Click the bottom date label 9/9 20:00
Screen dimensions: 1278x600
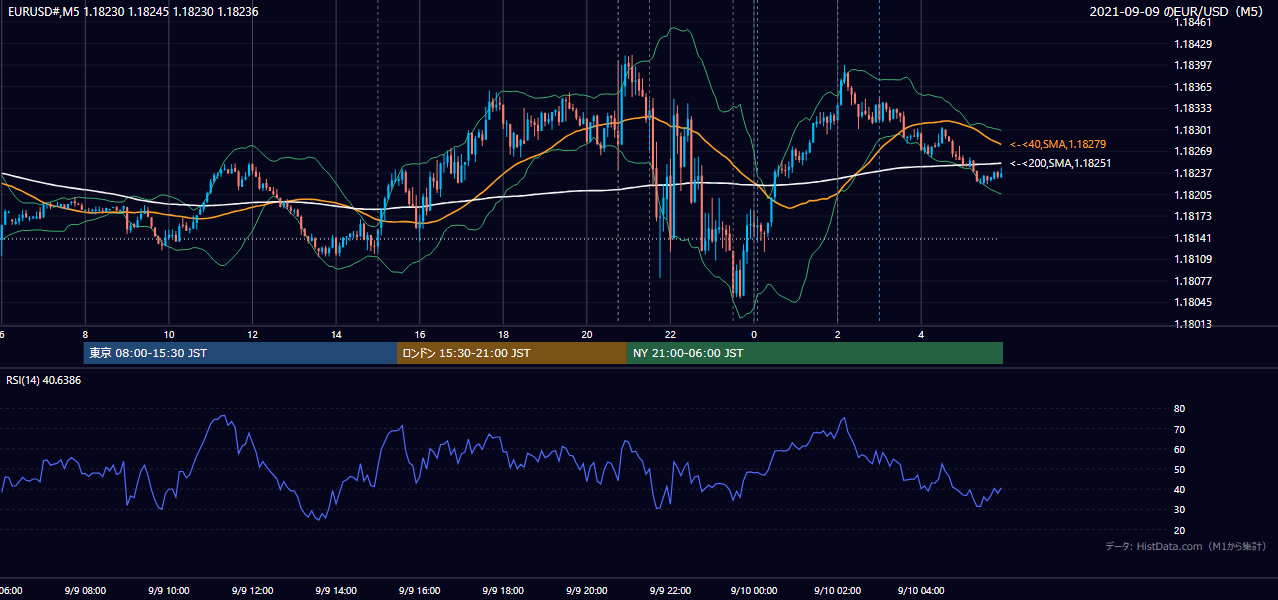click(x=587, y=591)
